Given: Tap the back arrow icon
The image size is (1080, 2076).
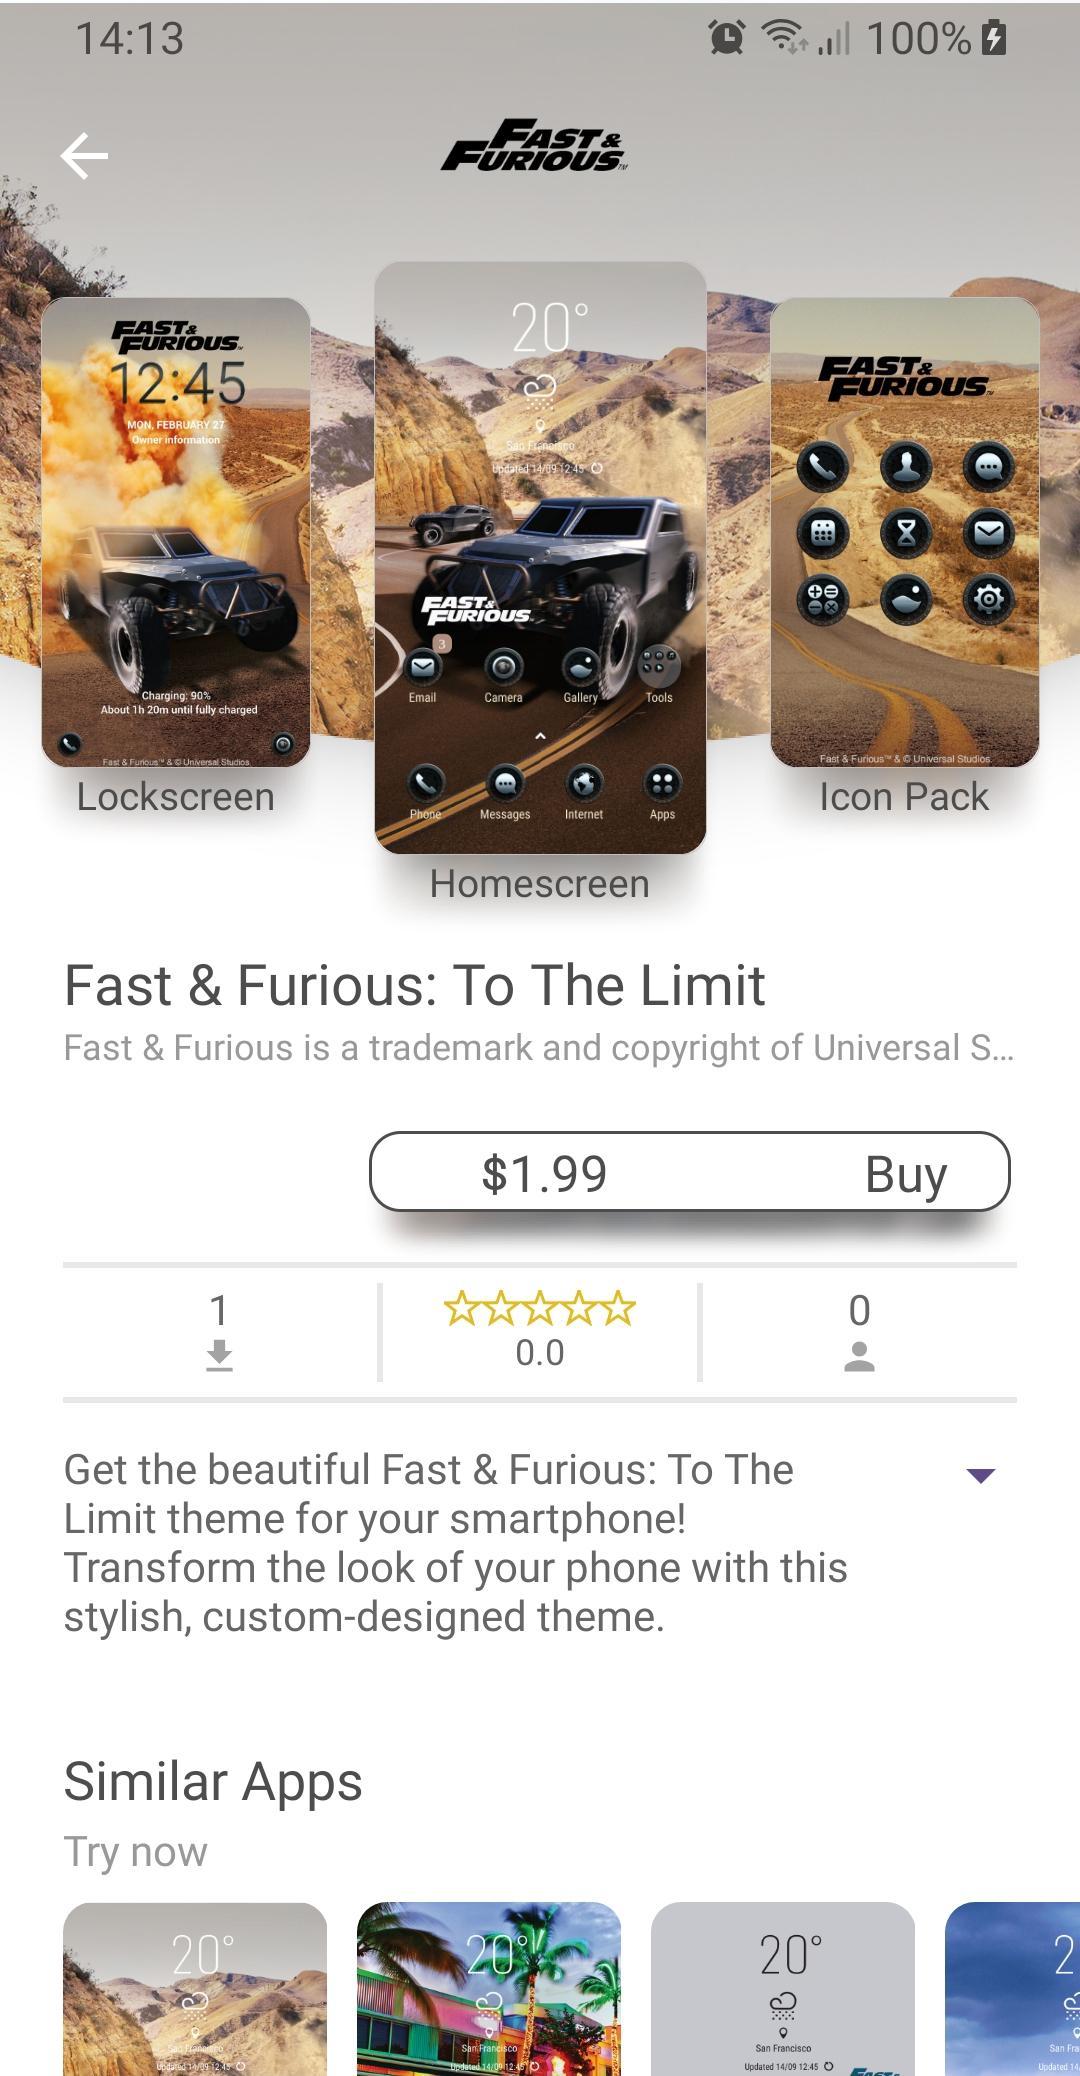Looking at the screenshot, I should pos(84,156).
